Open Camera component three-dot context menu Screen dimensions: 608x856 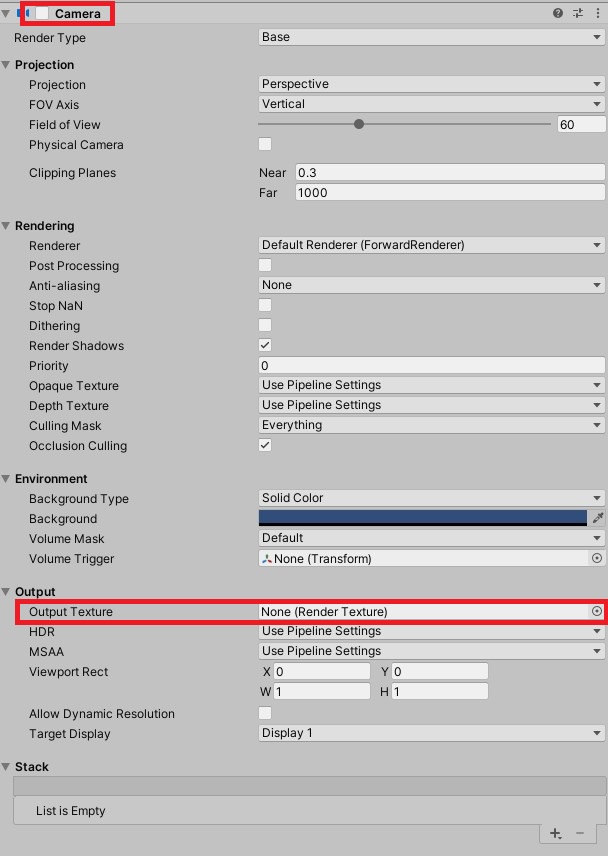[x=598, y=13]
